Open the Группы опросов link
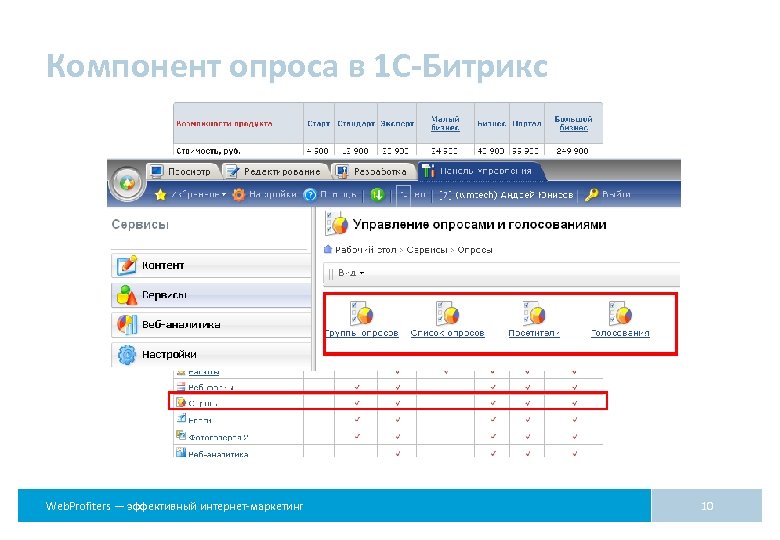 click(362, 333)
